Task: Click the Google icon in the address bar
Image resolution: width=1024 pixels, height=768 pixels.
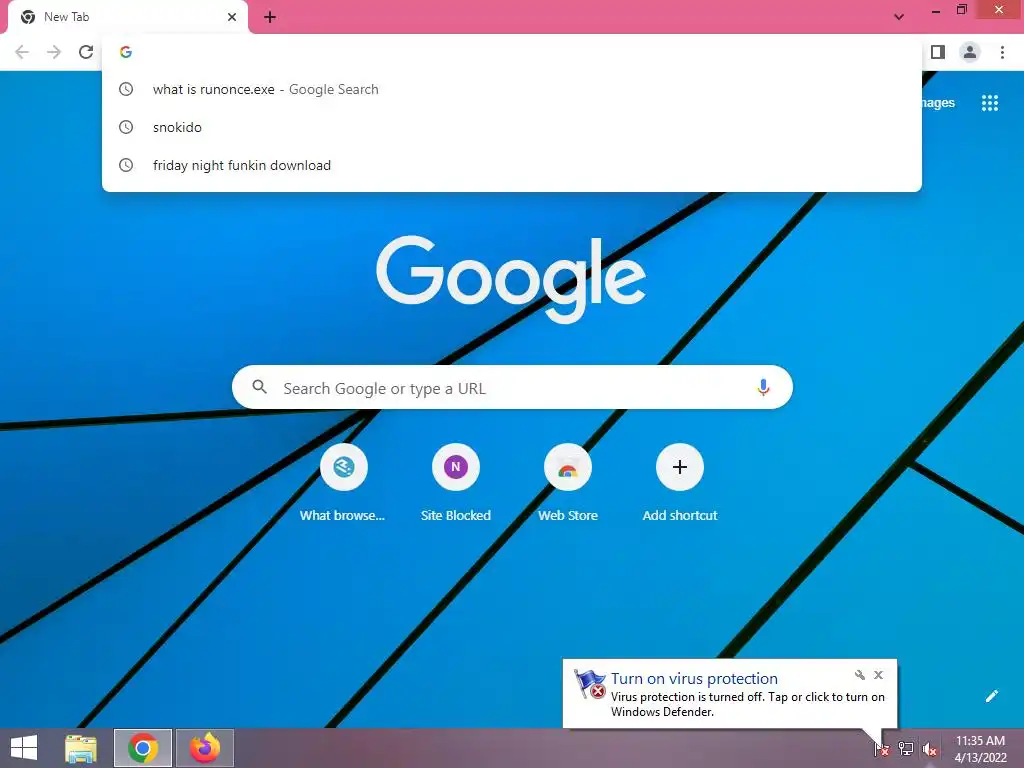Action: pos(126,52)
